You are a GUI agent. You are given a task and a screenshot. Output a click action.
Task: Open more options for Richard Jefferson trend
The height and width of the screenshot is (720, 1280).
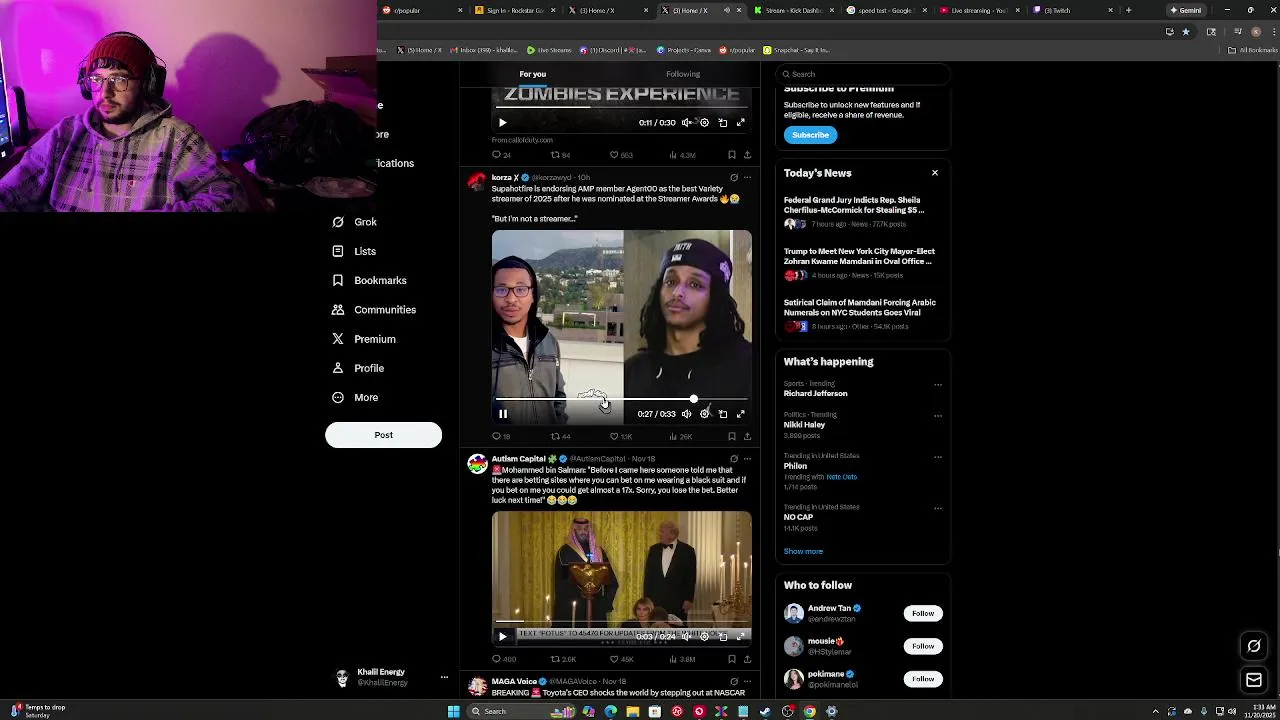(937, 385)
